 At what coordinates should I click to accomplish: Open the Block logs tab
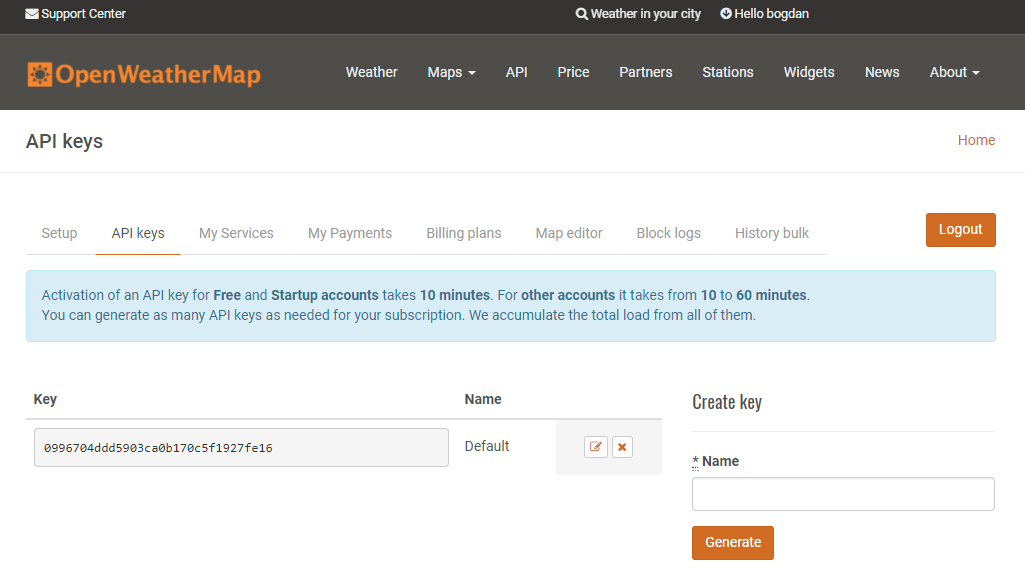point(668,233)
